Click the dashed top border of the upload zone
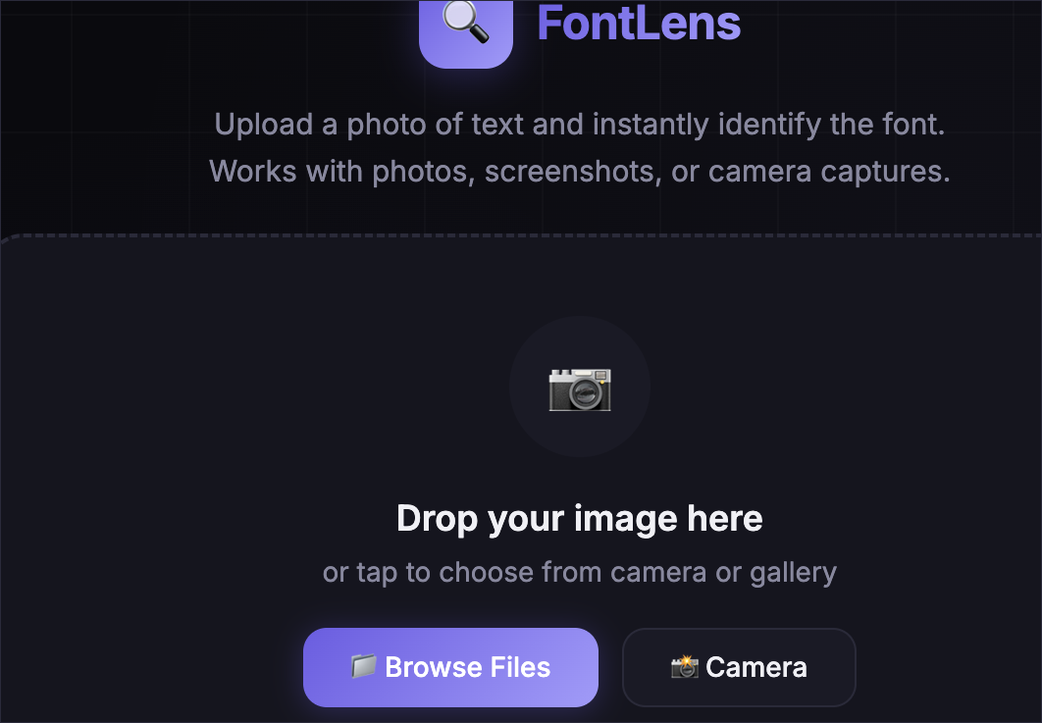1042x723 pixels. pos(521,235)
